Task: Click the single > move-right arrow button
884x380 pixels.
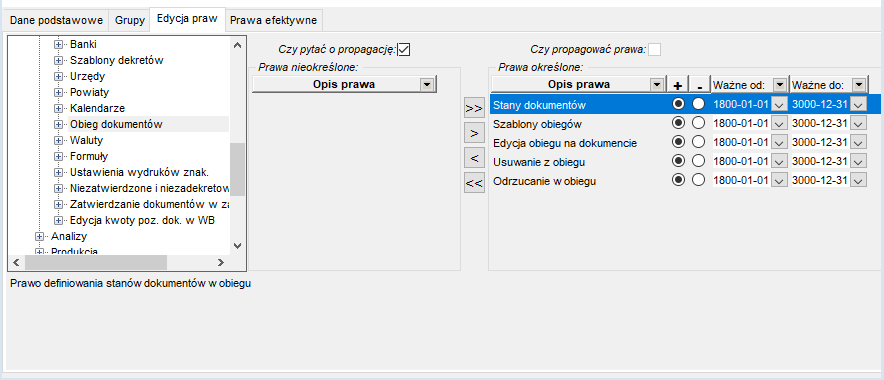Action: pyautogui.click(x=474, y=133)
